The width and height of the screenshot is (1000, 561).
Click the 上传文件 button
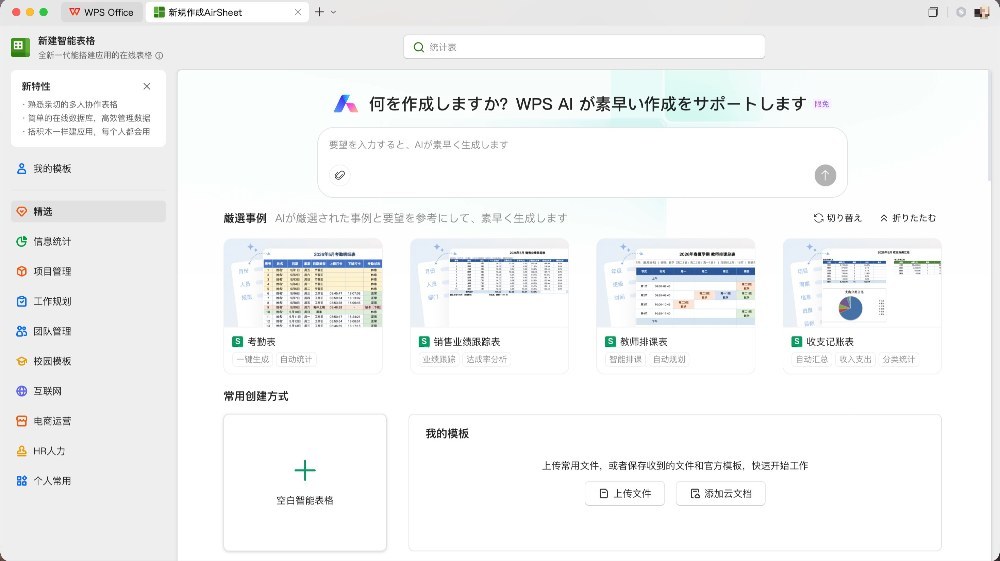click(625, 493)
